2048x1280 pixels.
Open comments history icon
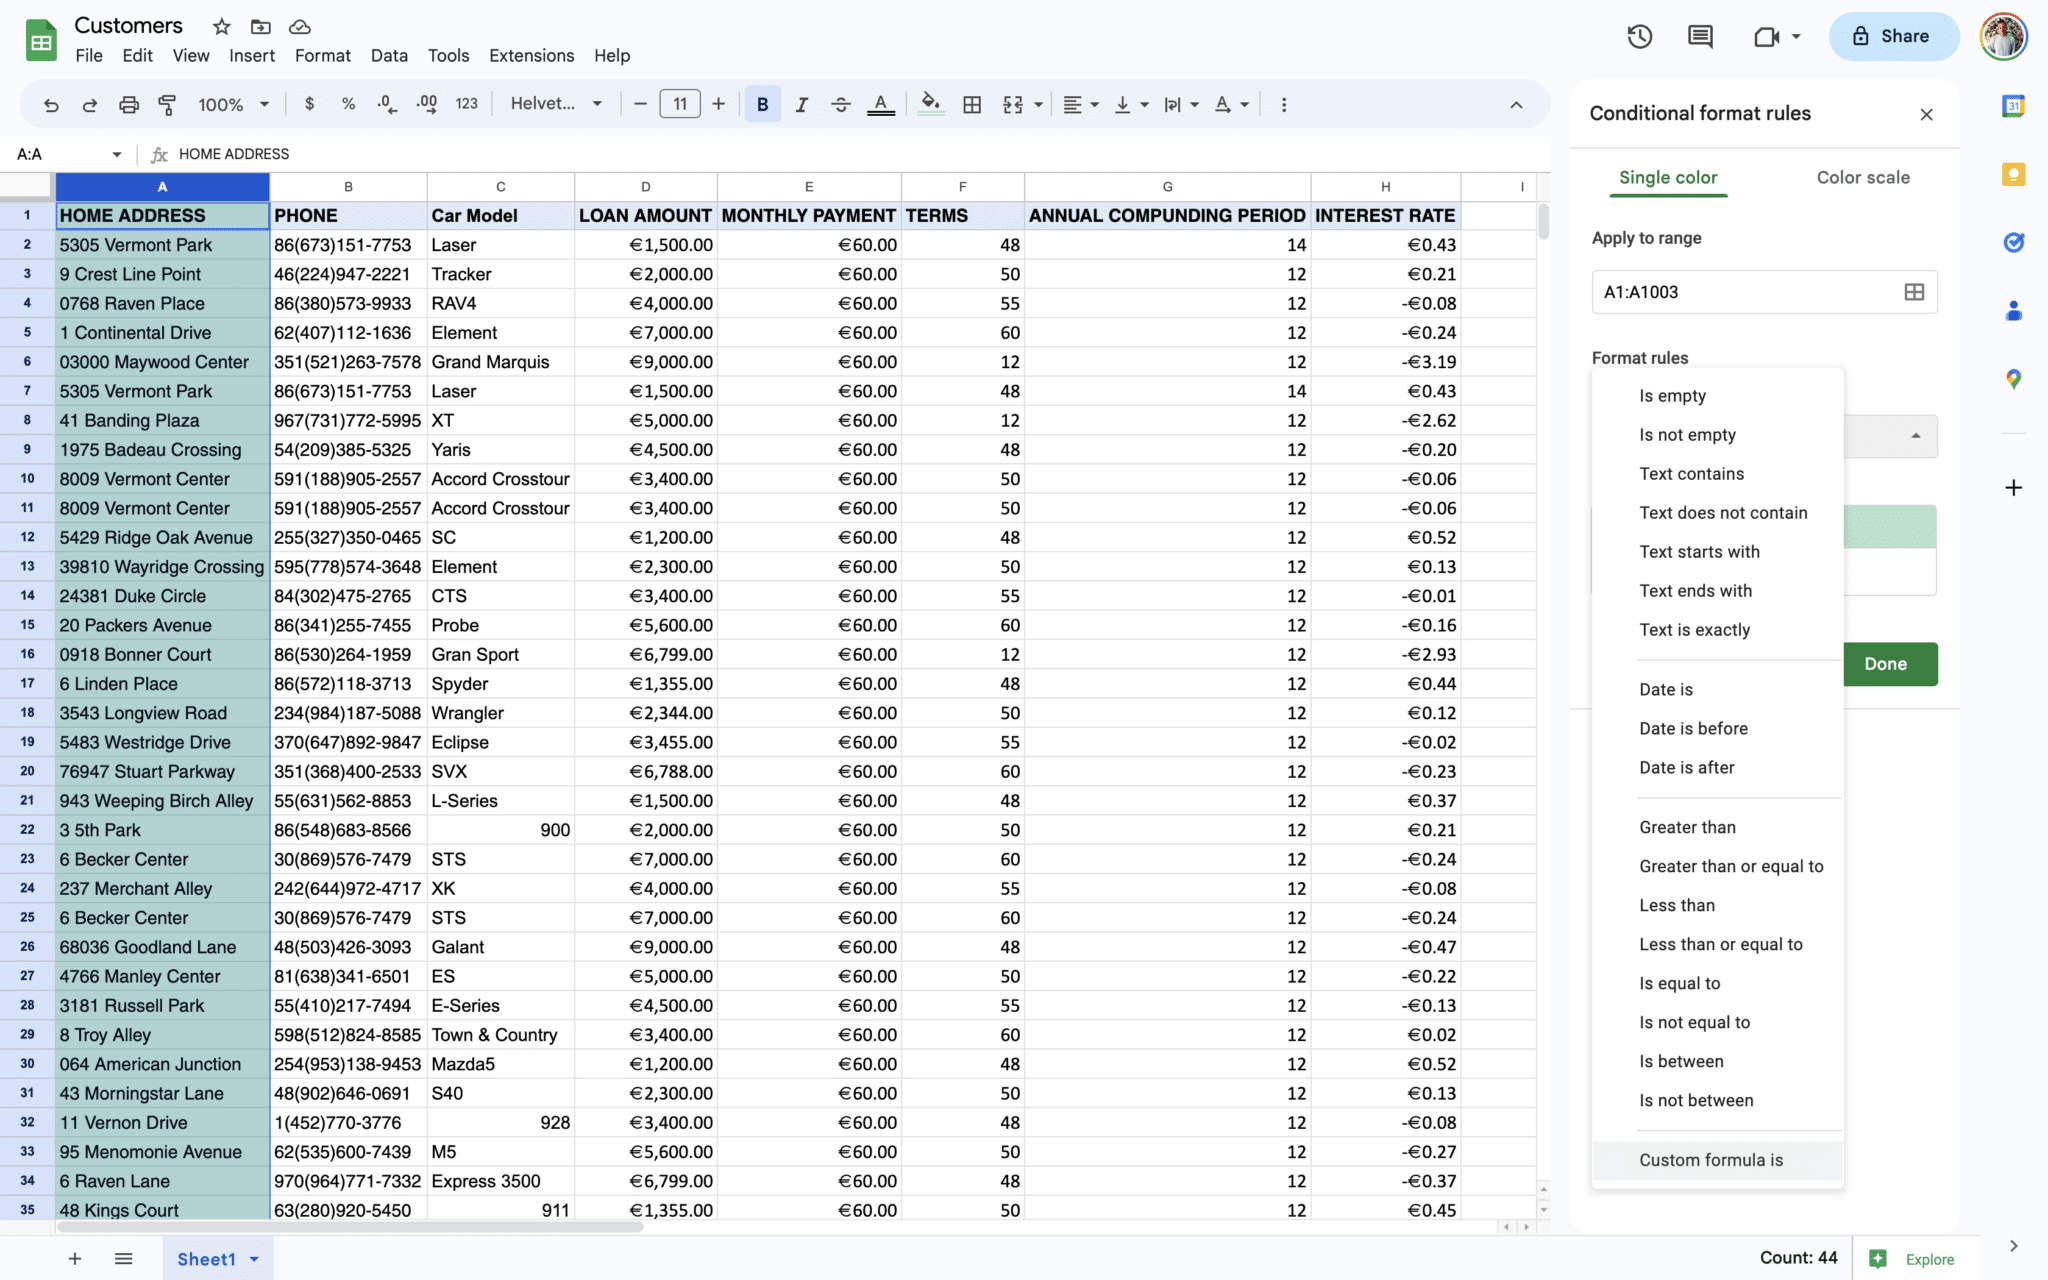[x=1700, y=37]
